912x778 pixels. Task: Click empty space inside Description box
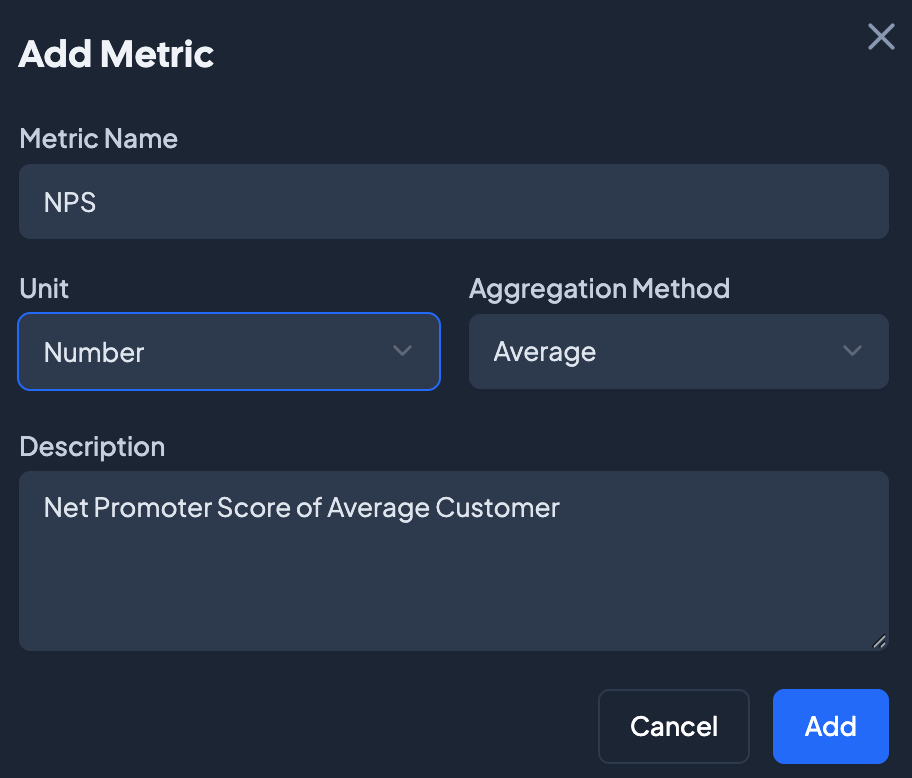pos(453,595)
